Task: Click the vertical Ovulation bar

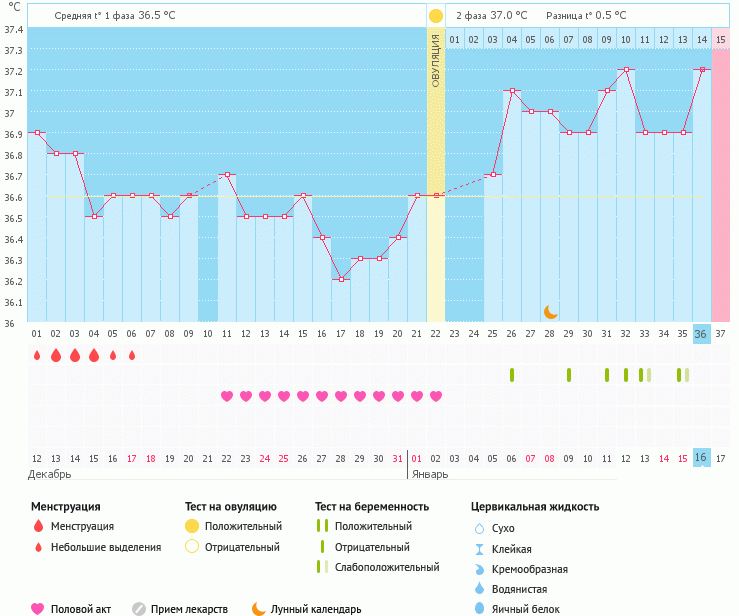Action: (x=436, y=174)
